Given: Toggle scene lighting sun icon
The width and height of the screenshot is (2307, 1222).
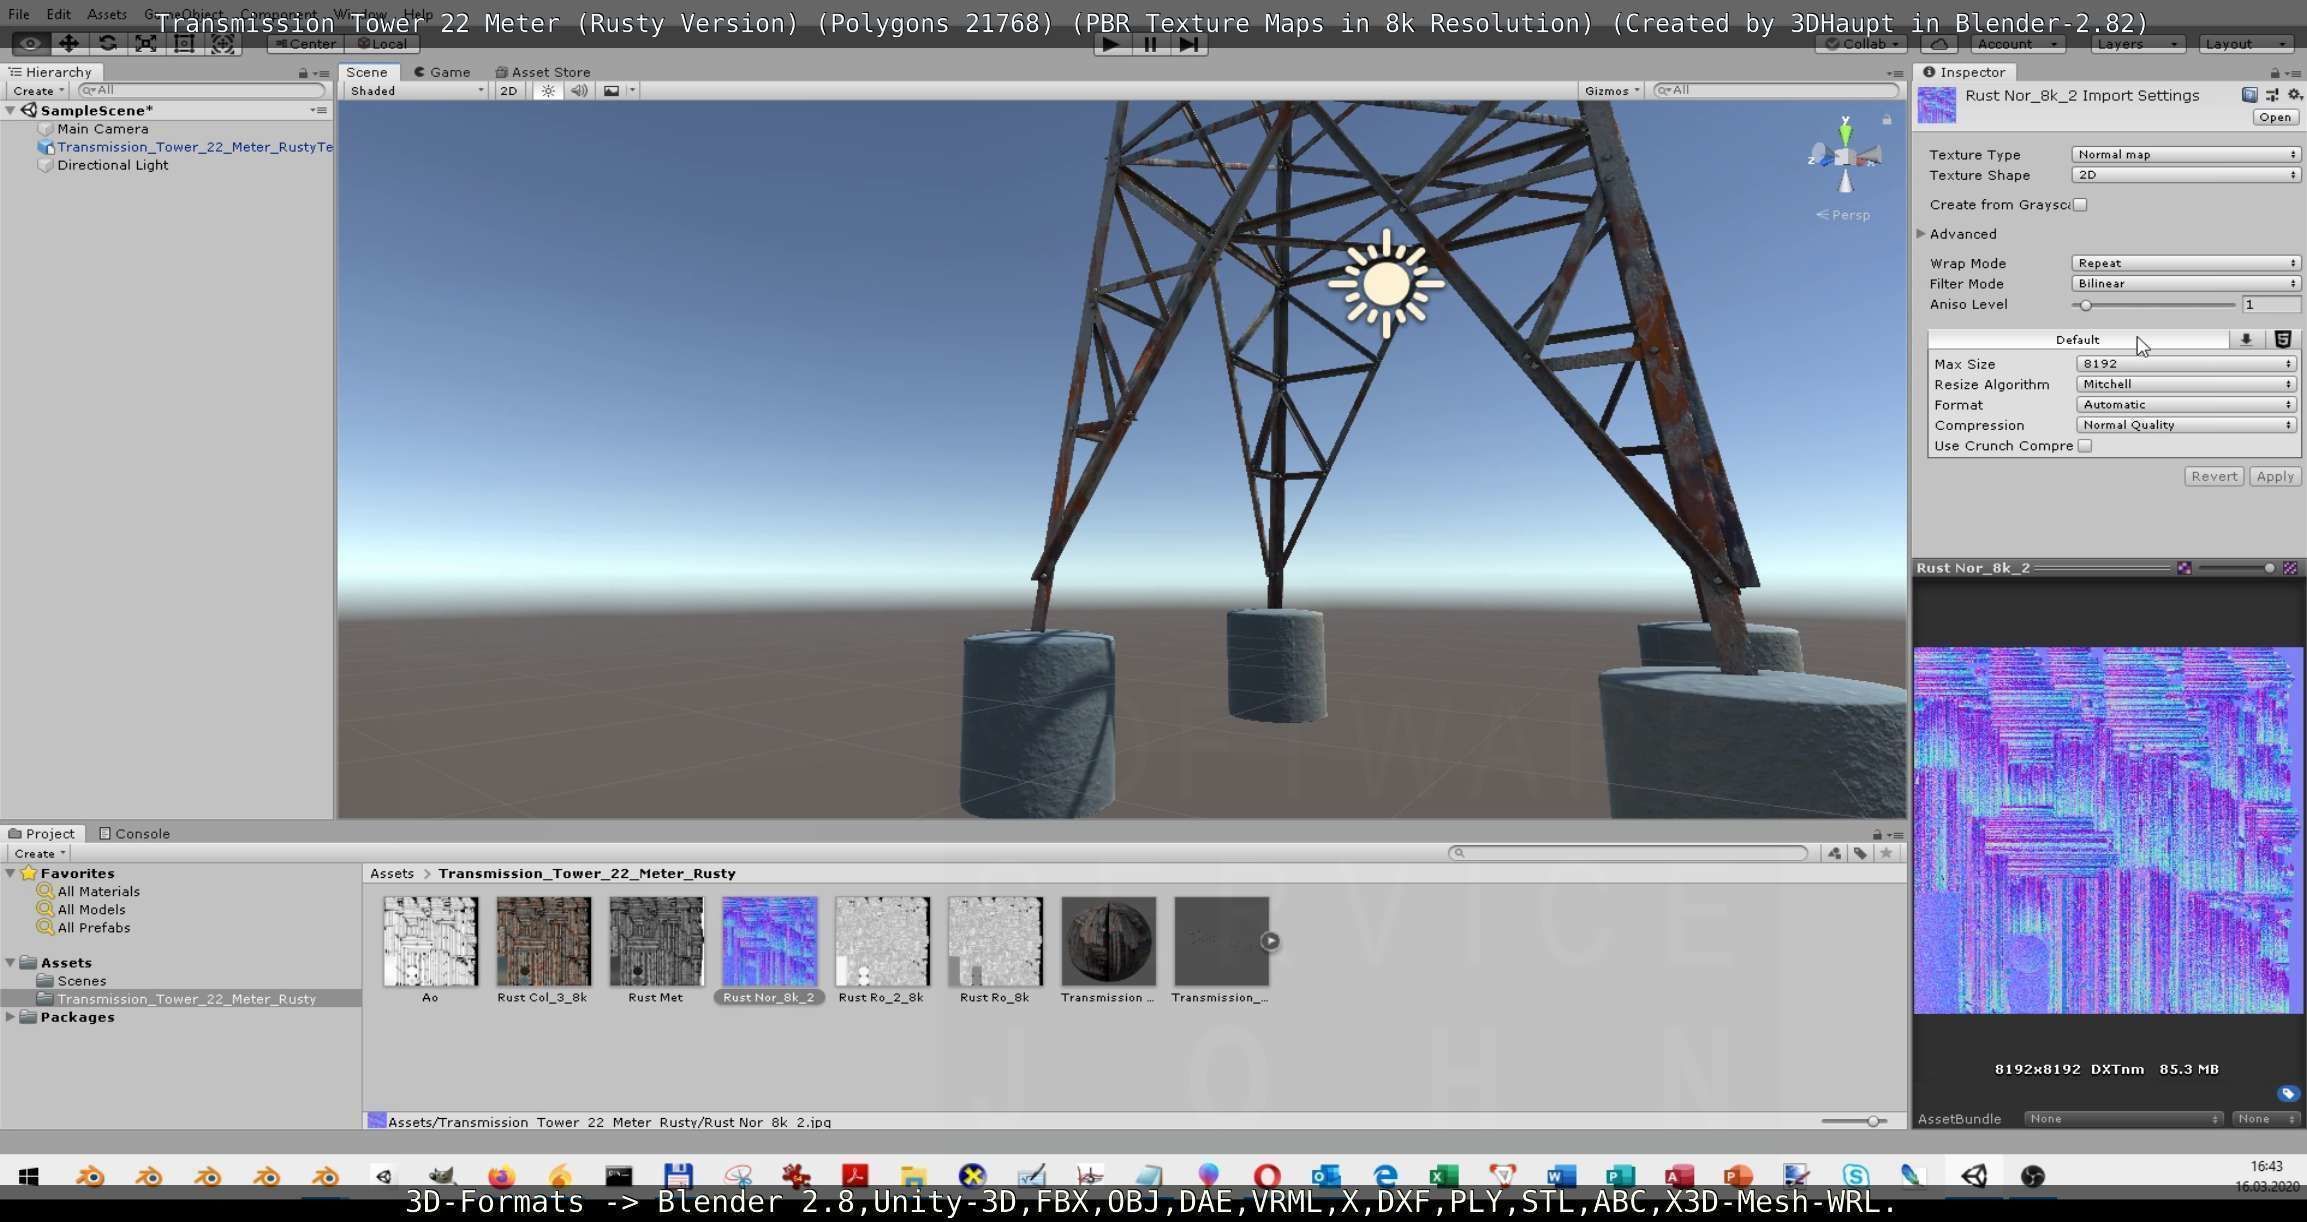Looking at the screenshot, I should click(547, 90).
